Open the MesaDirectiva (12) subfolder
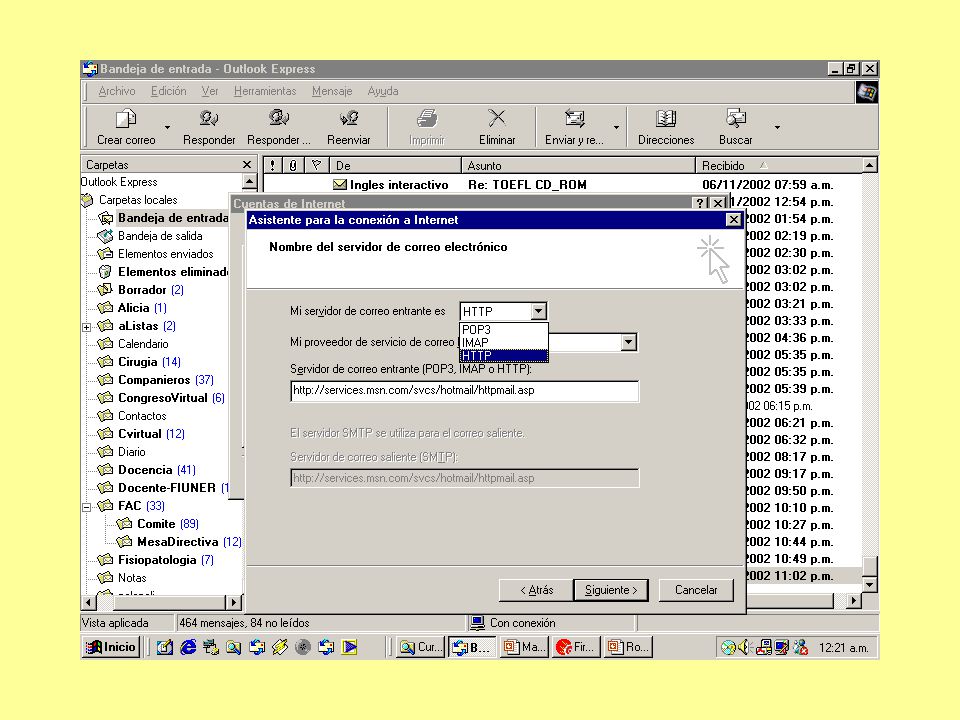Viewport: 960px width, 720px height. pos(189,542)
